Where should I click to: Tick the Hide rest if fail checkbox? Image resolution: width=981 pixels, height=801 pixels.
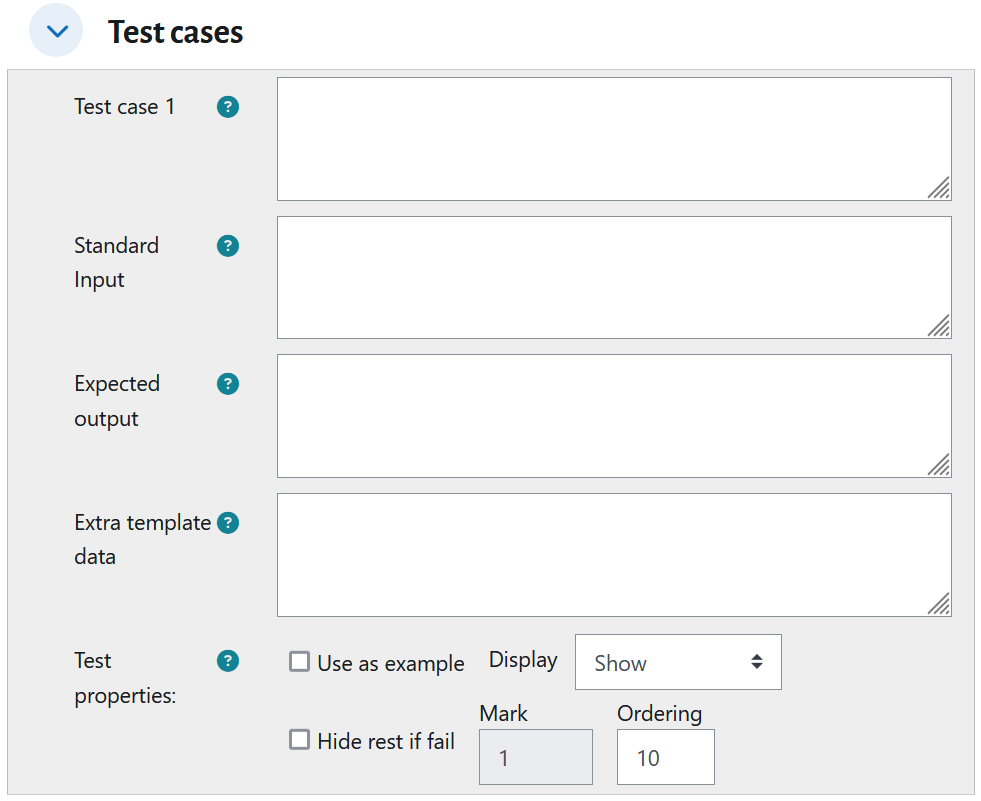tap(299, 740)
